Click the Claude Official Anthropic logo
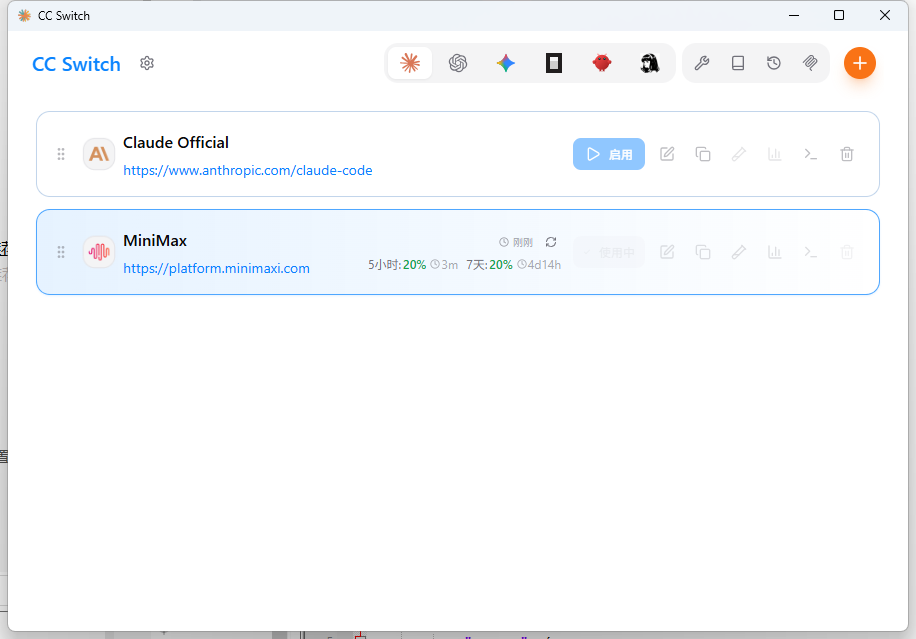Image resolution: width=916 pixels, height=639 pixels. coord(99,154)
